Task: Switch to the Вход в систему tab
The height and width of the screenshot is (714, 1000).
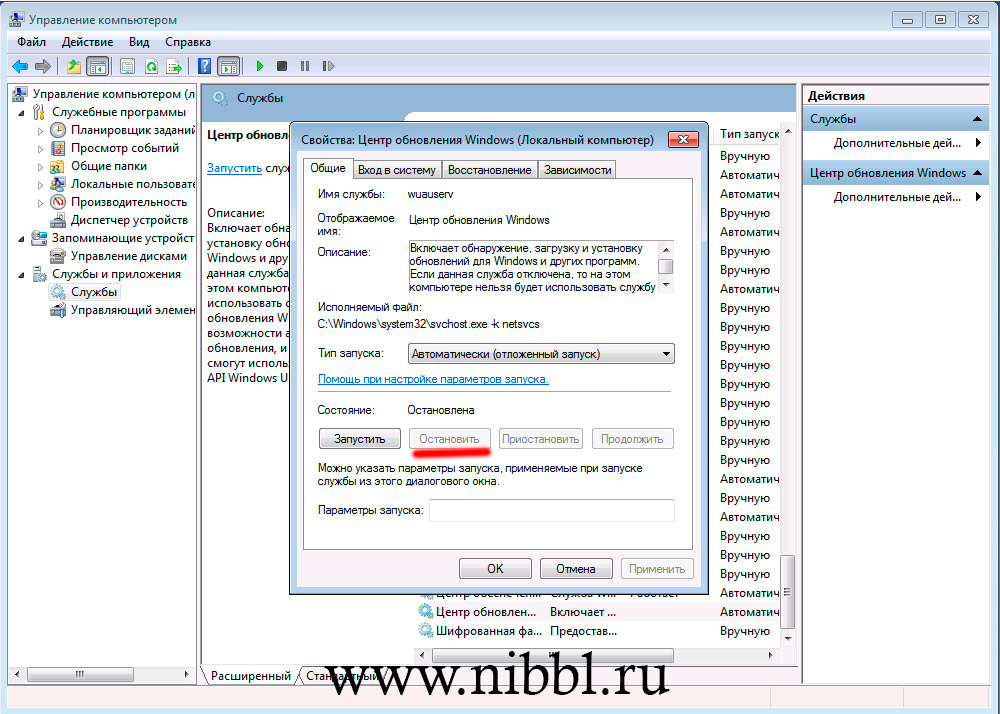Action: [x=397, y=170]
